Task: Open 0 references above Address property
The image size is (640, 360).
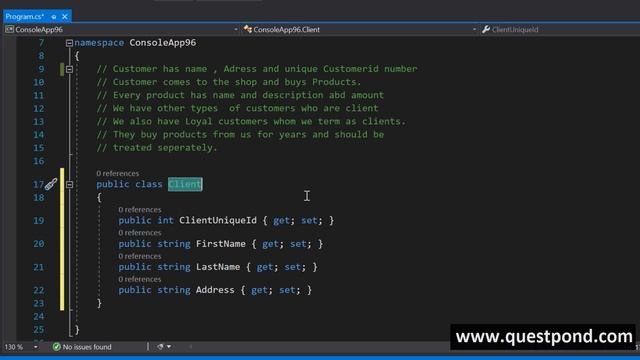Action: coord(140,279)
